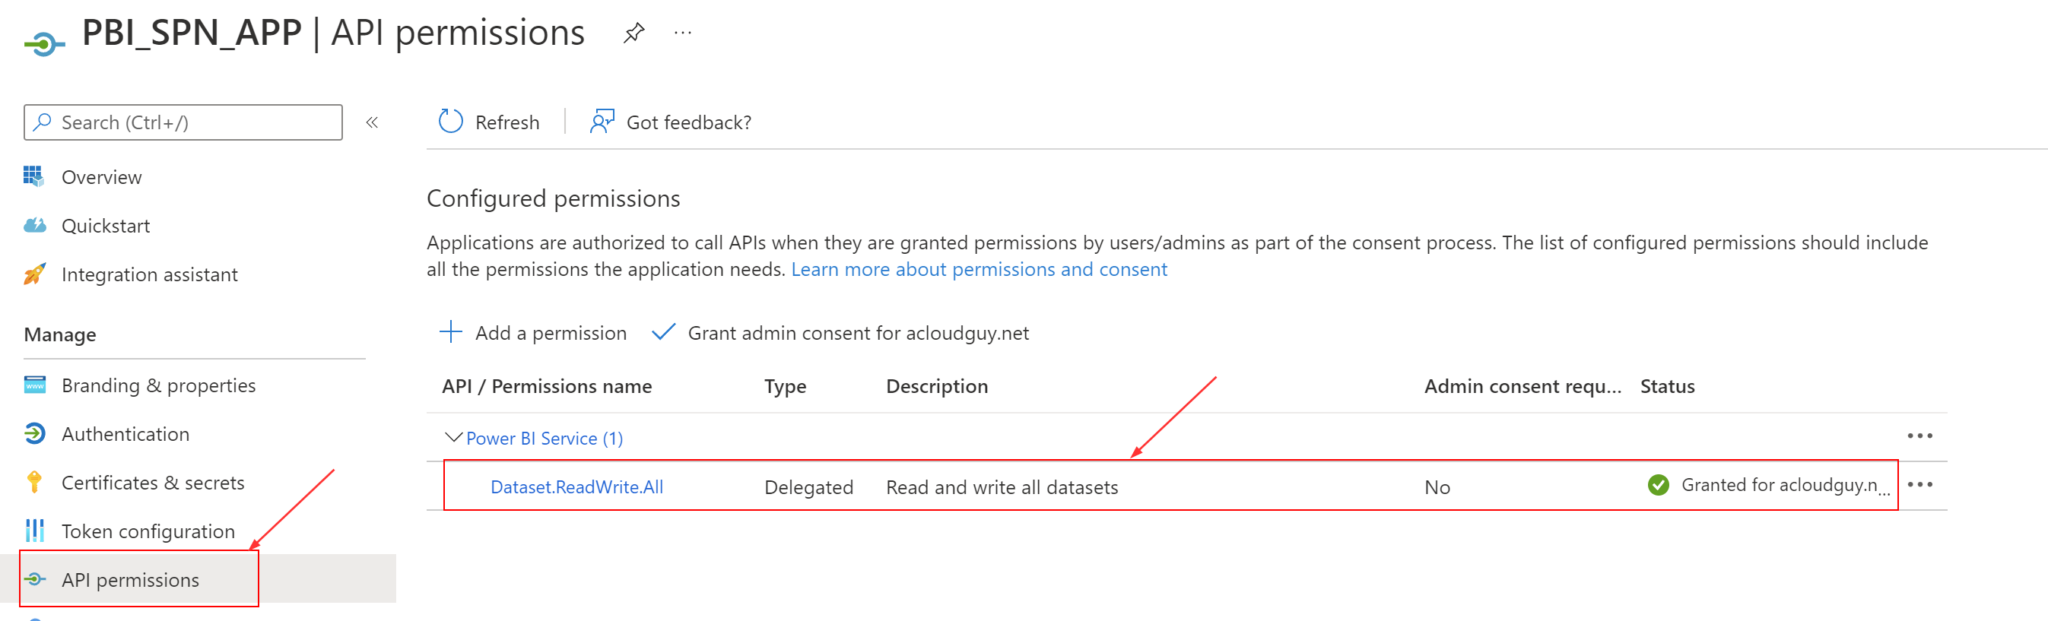The height and width of the screenshot is (621, 2048).
Task: Collapse the left navigation pane
Action: pyautogui.click(x=371, y=122)
